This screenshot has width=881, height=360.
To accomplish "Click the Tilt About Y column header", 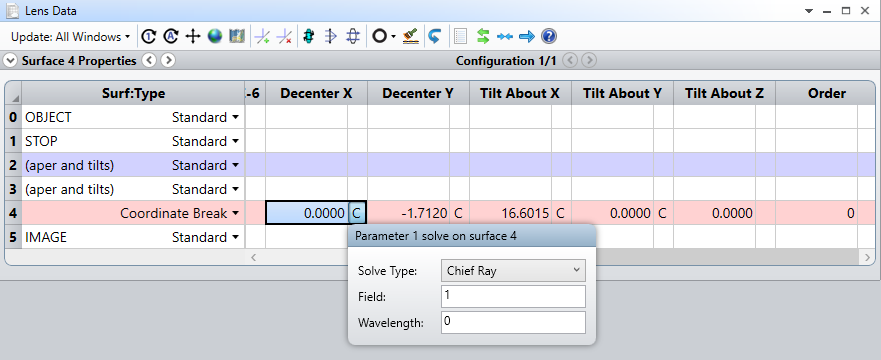I will [x=623, y=93].
